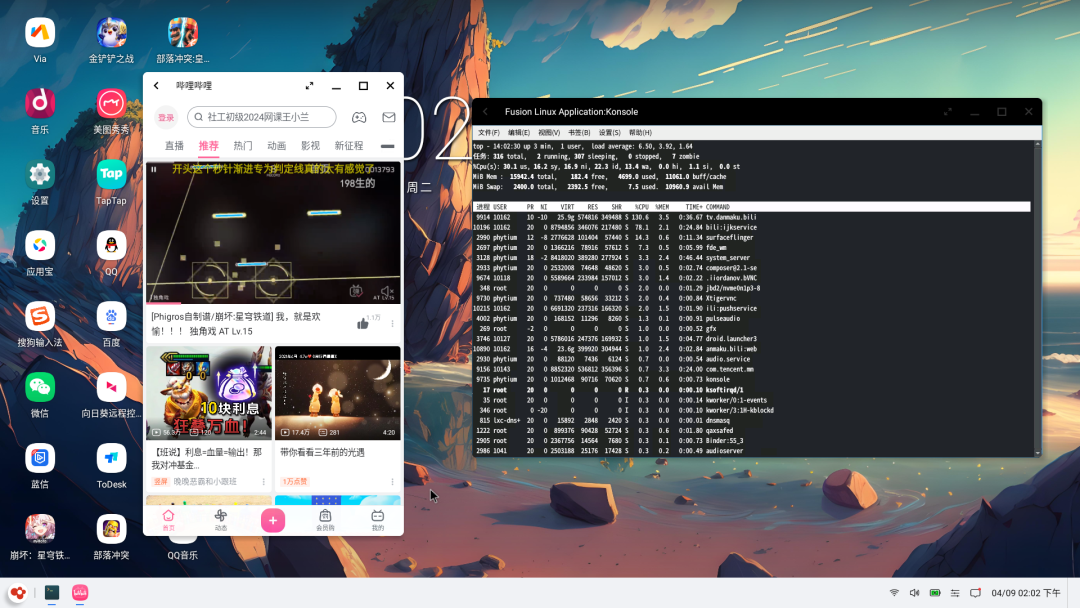The width and height of the screenshot is (1080, 608).
Task: Launch ToDesk from the desktop
Action: pyautogui.click(x=111, y=458)
